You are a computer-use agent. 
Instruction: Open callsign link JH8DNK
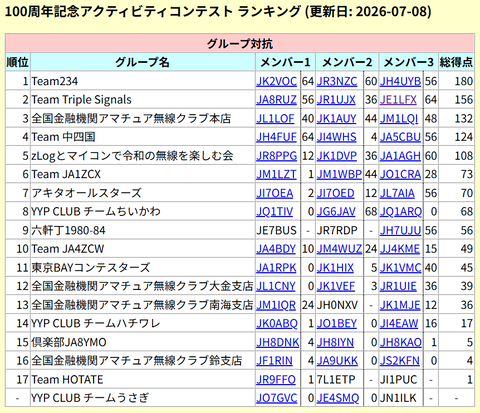tap(278, 343)
